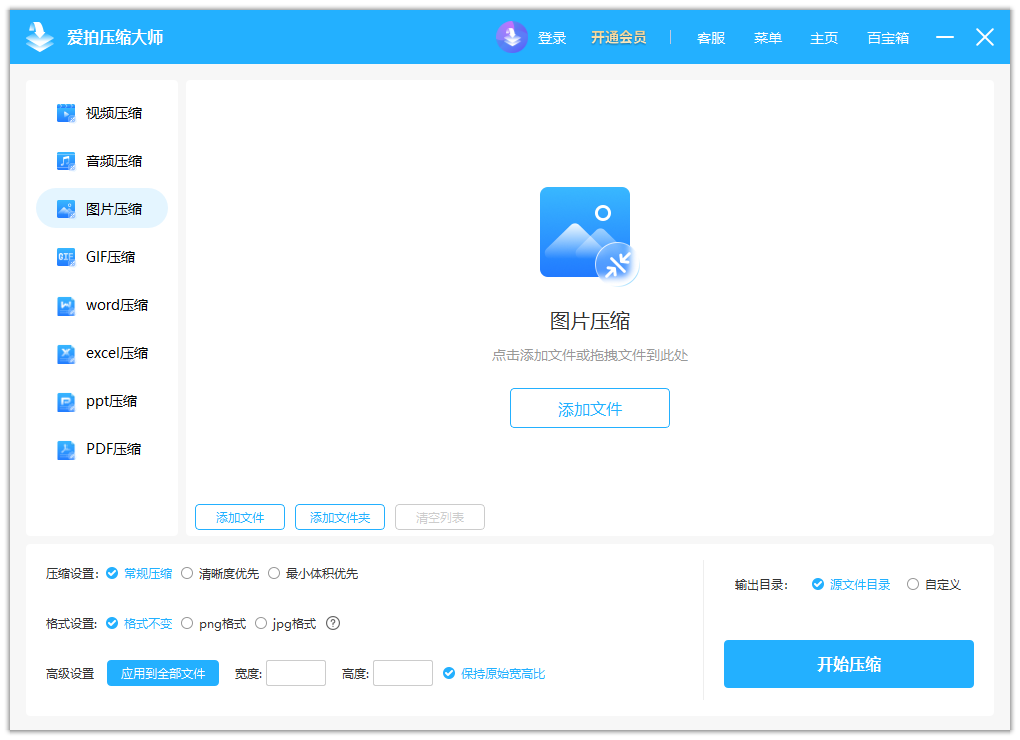The height and width of the screenshot is (740, 1020).
Task: Click the 点击添加文件或拖拽文件到此处 hint text
Action: (x=589, y=355)
